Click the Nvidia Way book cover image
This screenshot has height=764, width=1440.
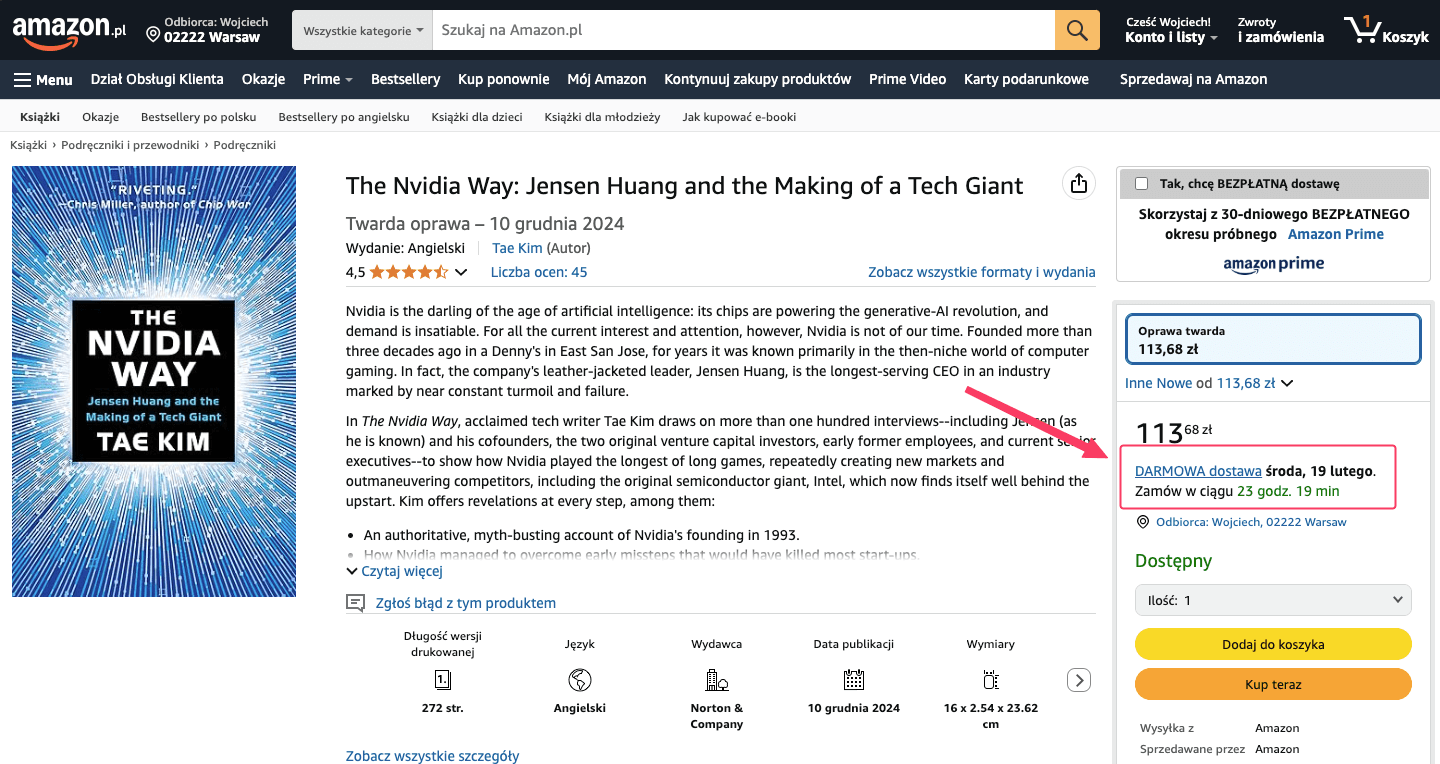(x=154, y=381)
